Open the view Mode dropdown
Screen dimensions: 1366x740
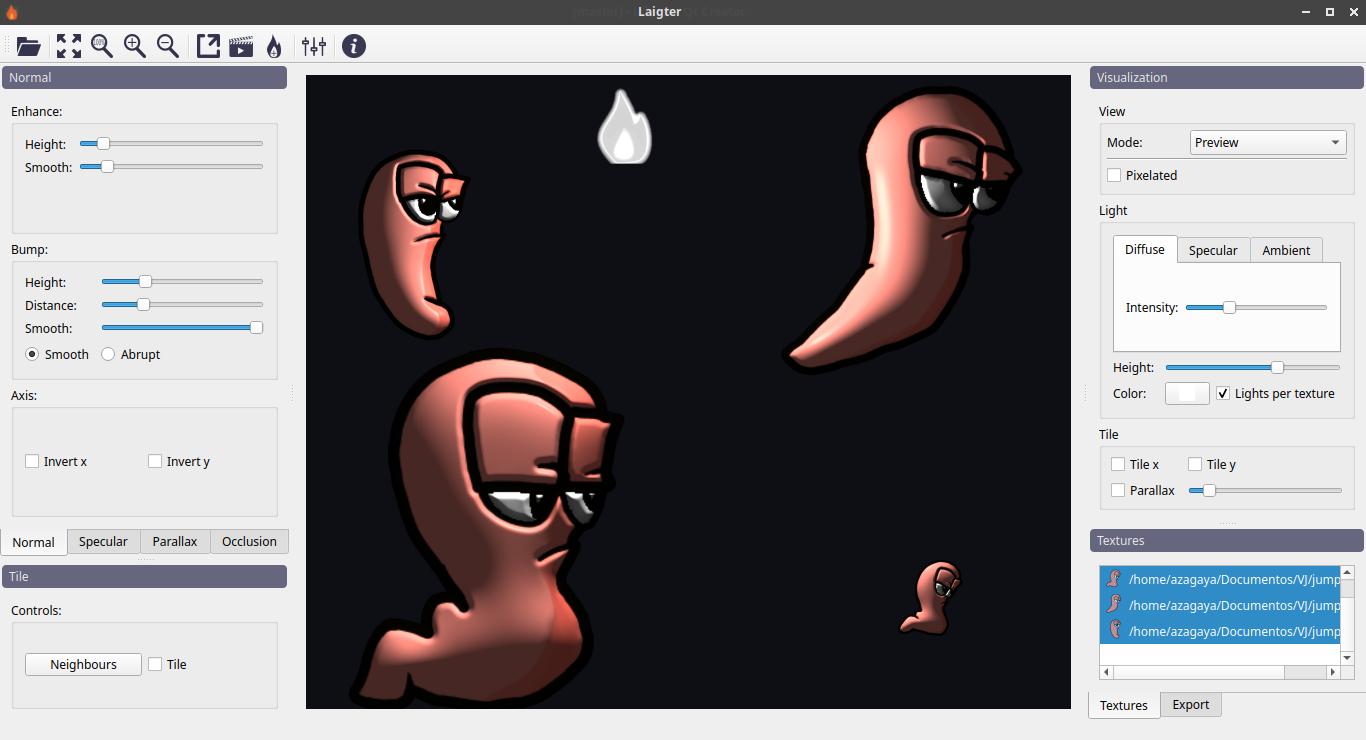pos(1267,142)
